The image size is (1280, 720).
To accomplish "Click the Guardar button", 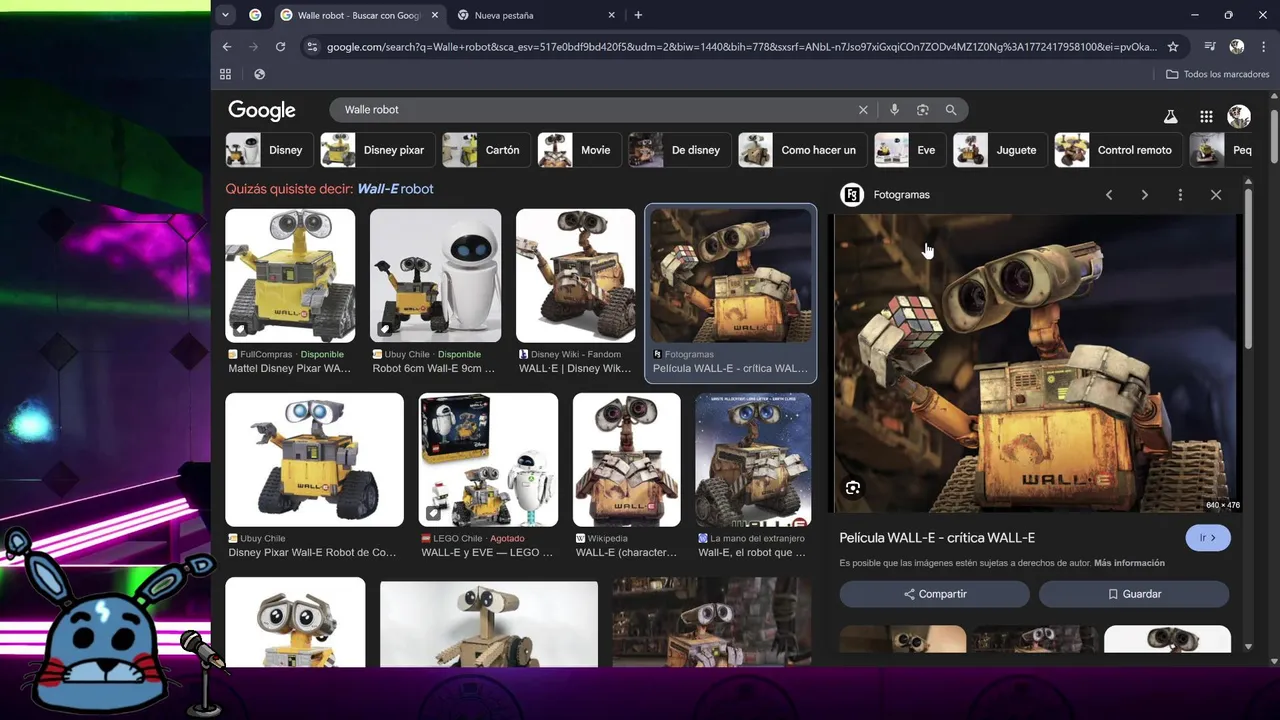I will click(1134, 594).
